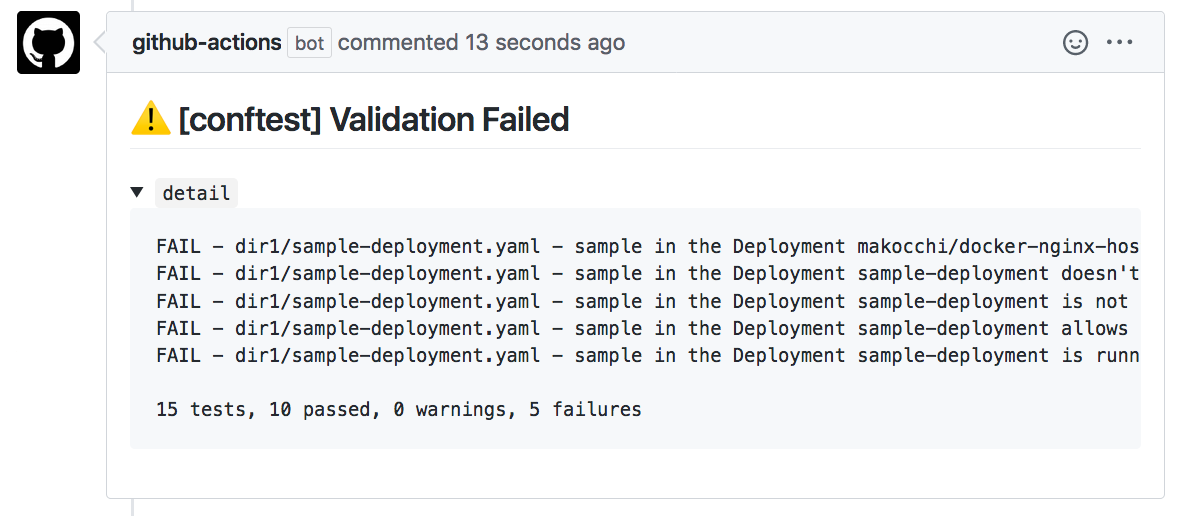Click the 'makocchi/docker-nginx-hos' text in output
The width and height of the screenshot is (1184, 516).
tap(998, 247)
